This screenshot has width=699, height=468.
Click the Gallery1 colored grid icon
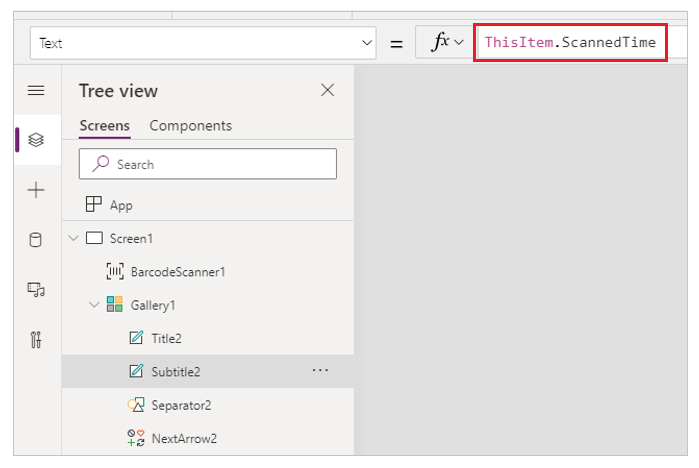tap(115, 304)
